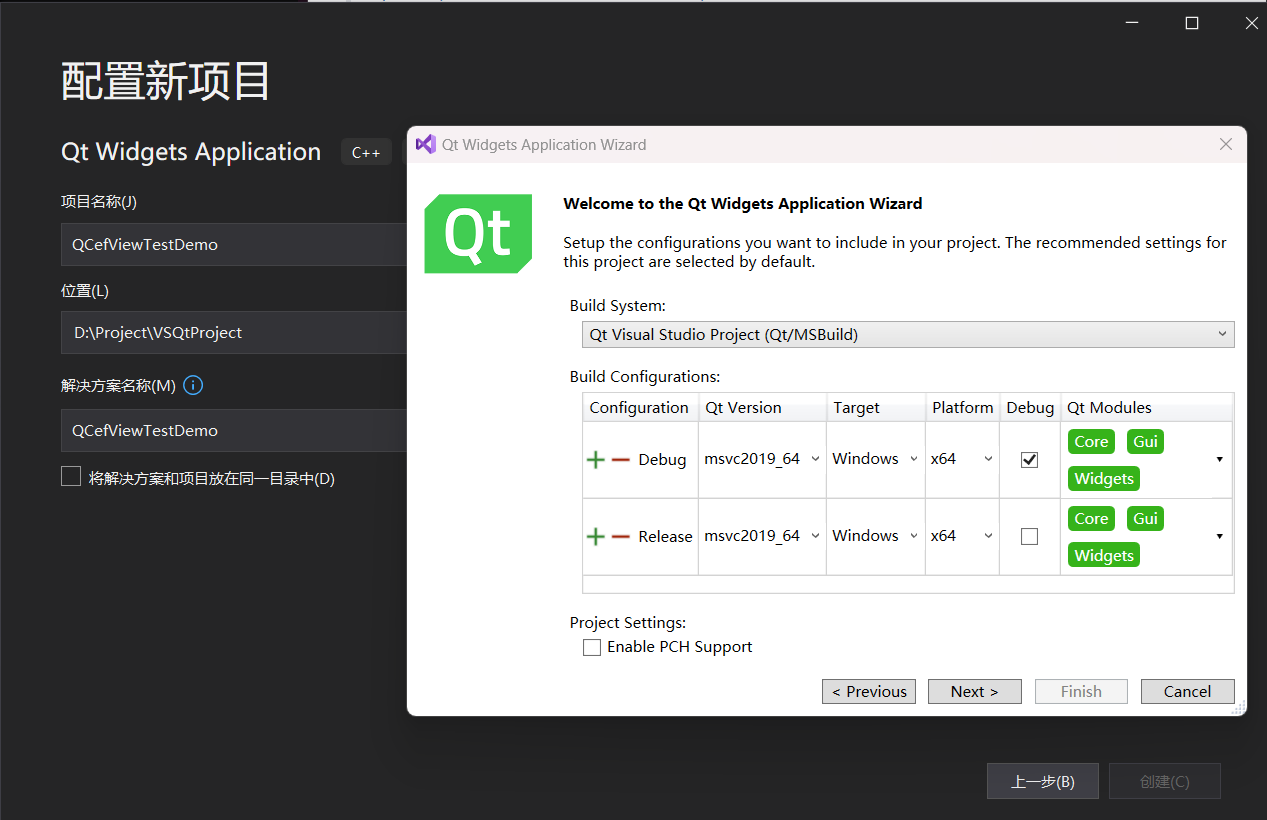Add a configuration using Debug row plus icon
This screenshot has width=1267, height=820.
(x=596, y=460)
